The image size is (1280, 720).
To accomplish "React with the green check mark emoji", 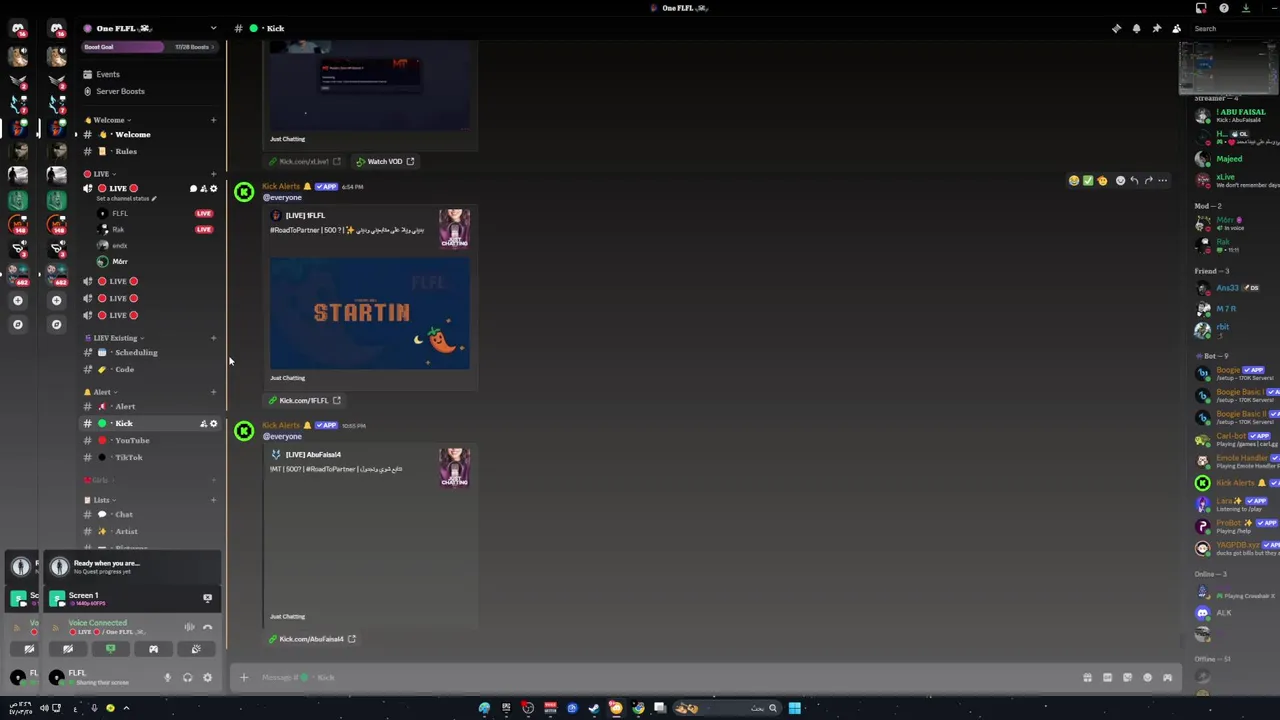I will click(1088, 181).
